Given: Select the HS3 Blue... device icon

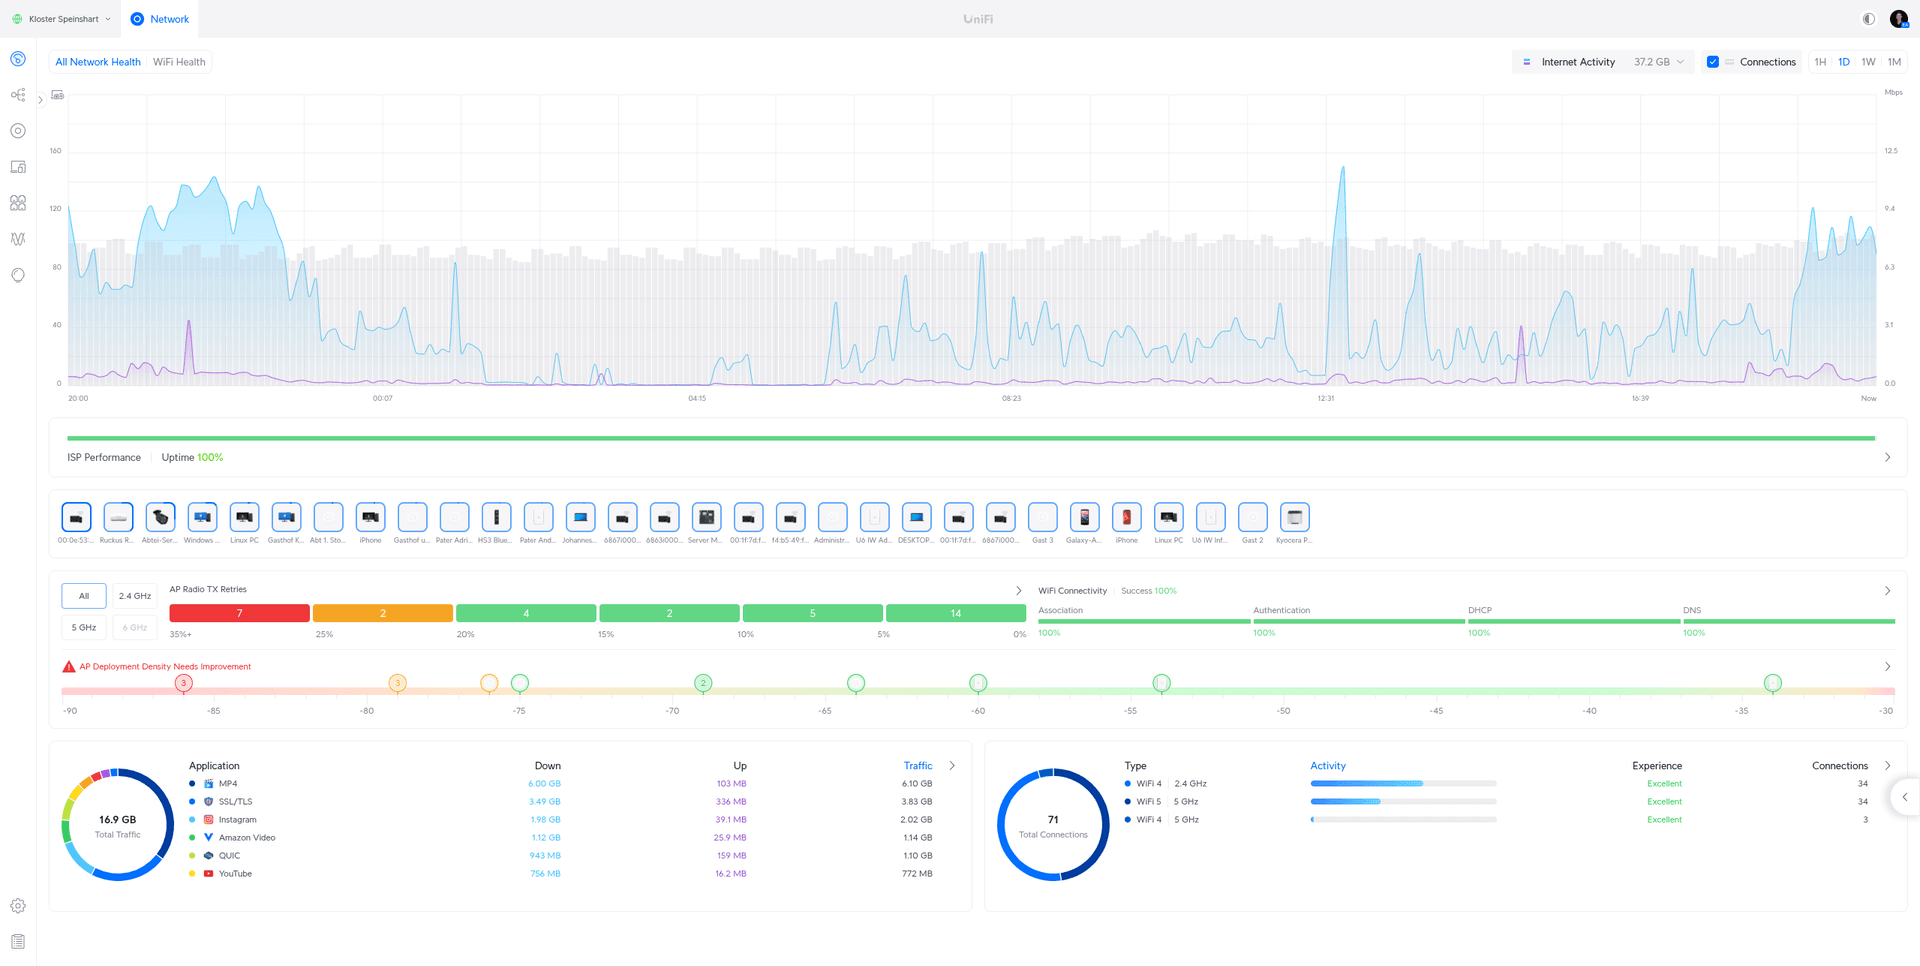Looking at the screenshot, I should 496,517.
